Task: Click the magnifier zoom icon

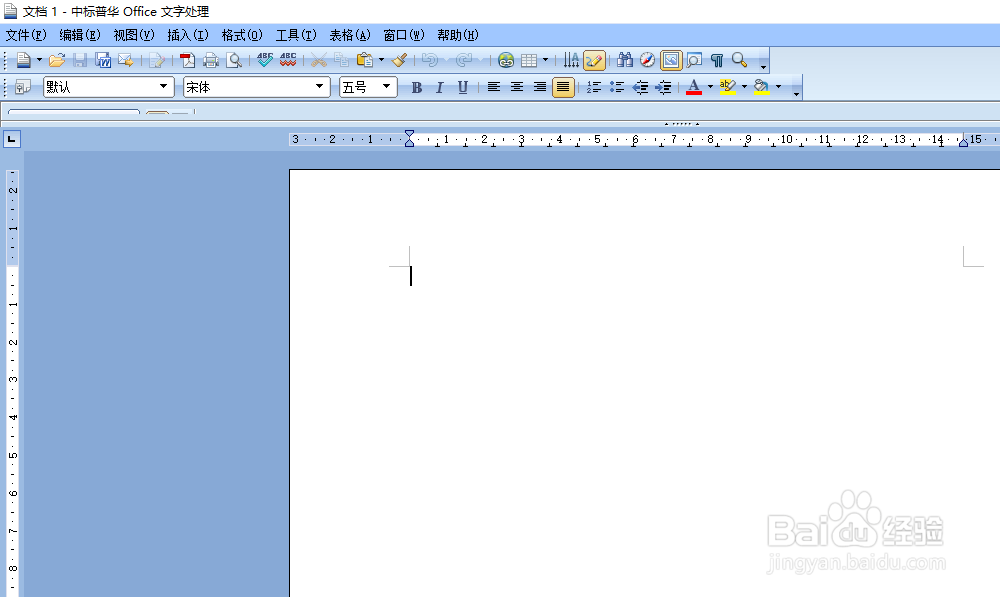Action: [x=740, y=59]
